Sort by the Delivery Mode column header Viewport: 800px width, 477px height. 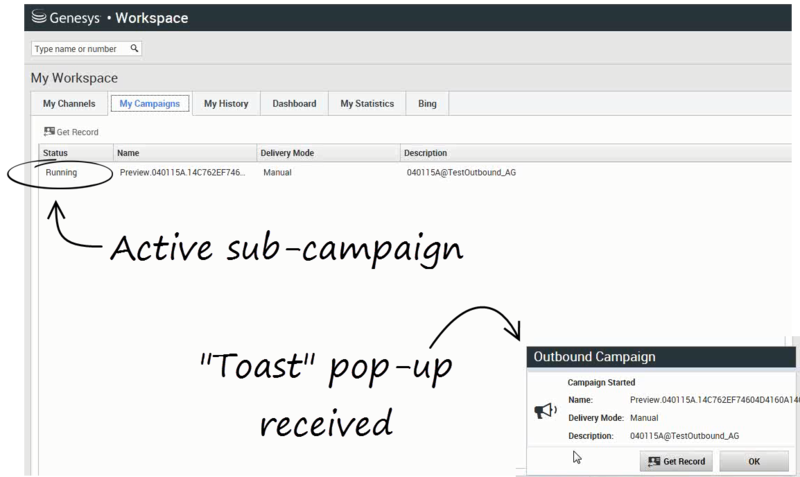(328, 153)
